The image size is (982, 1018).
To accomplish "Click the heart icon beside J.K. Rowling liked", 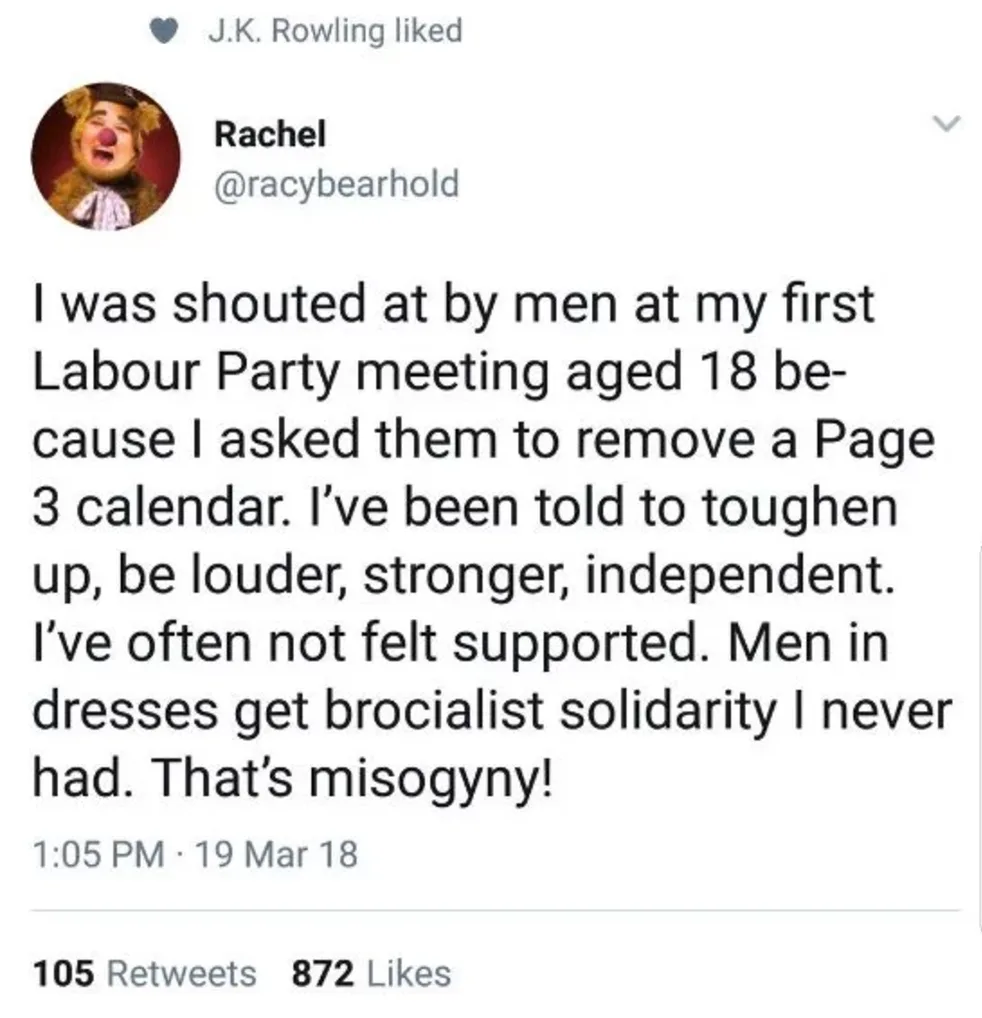I will pyautogui.click(x=165, y=31).
